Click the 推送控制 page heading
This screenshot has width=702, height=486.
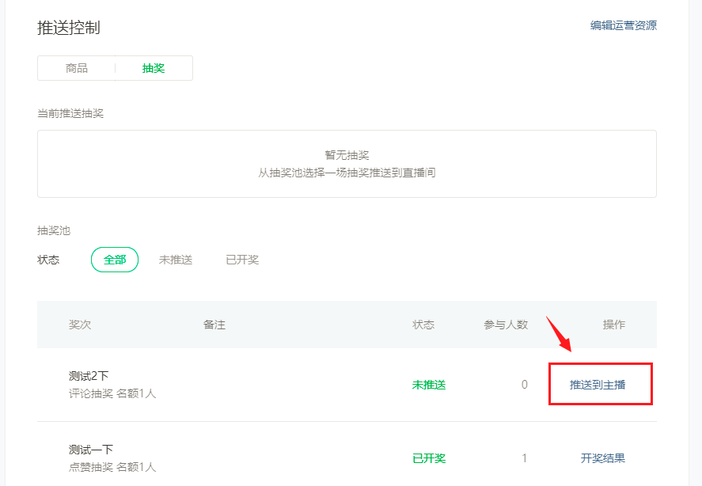pyautogui.click(x=69, y=28)
